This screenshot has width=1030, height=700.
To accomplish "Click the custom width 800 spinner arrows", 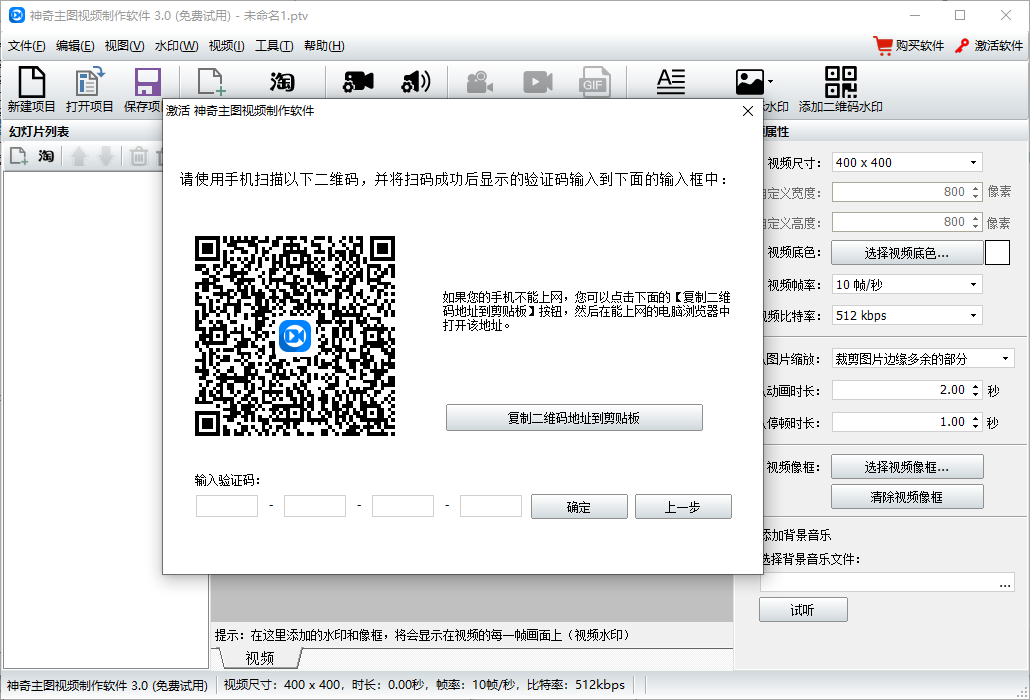I will pyautogui.click(x=975, y=192).
